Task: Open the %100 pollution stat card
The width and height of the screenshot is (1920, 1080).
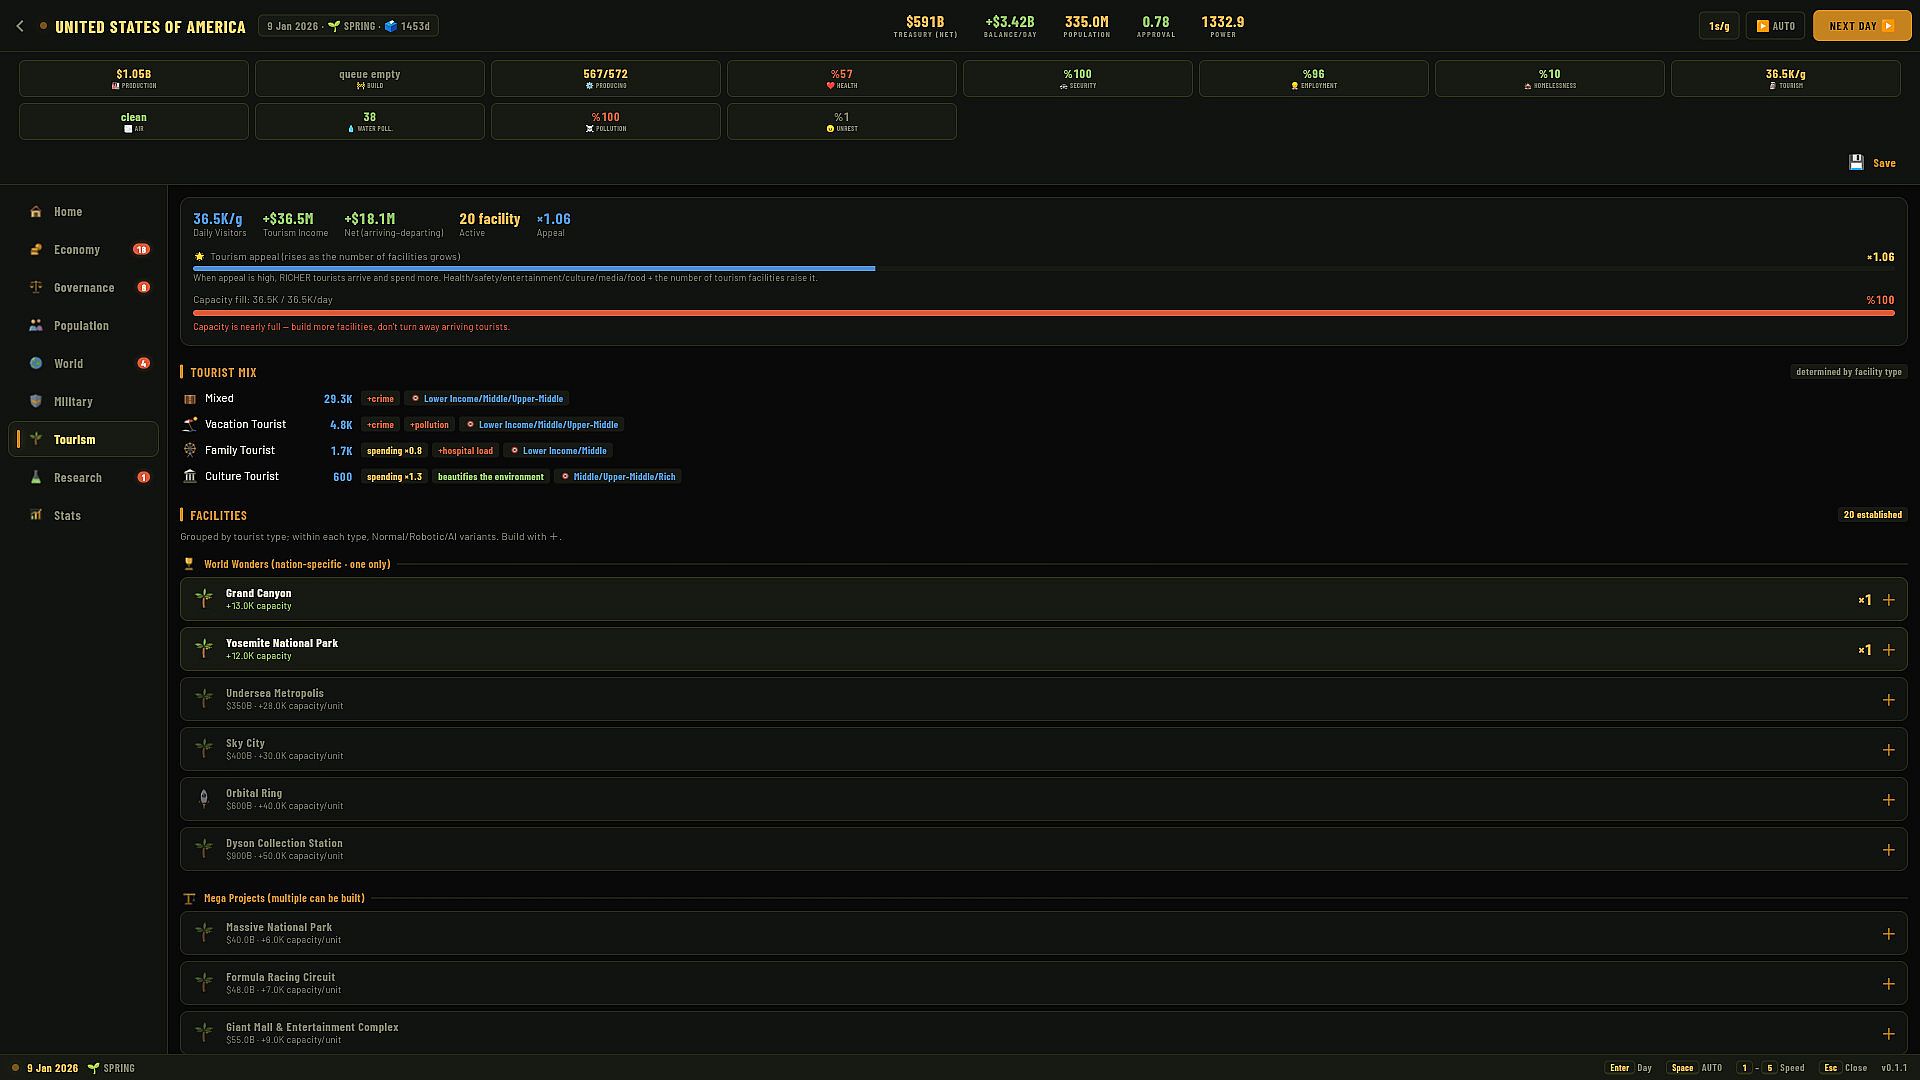Action: 606,121
